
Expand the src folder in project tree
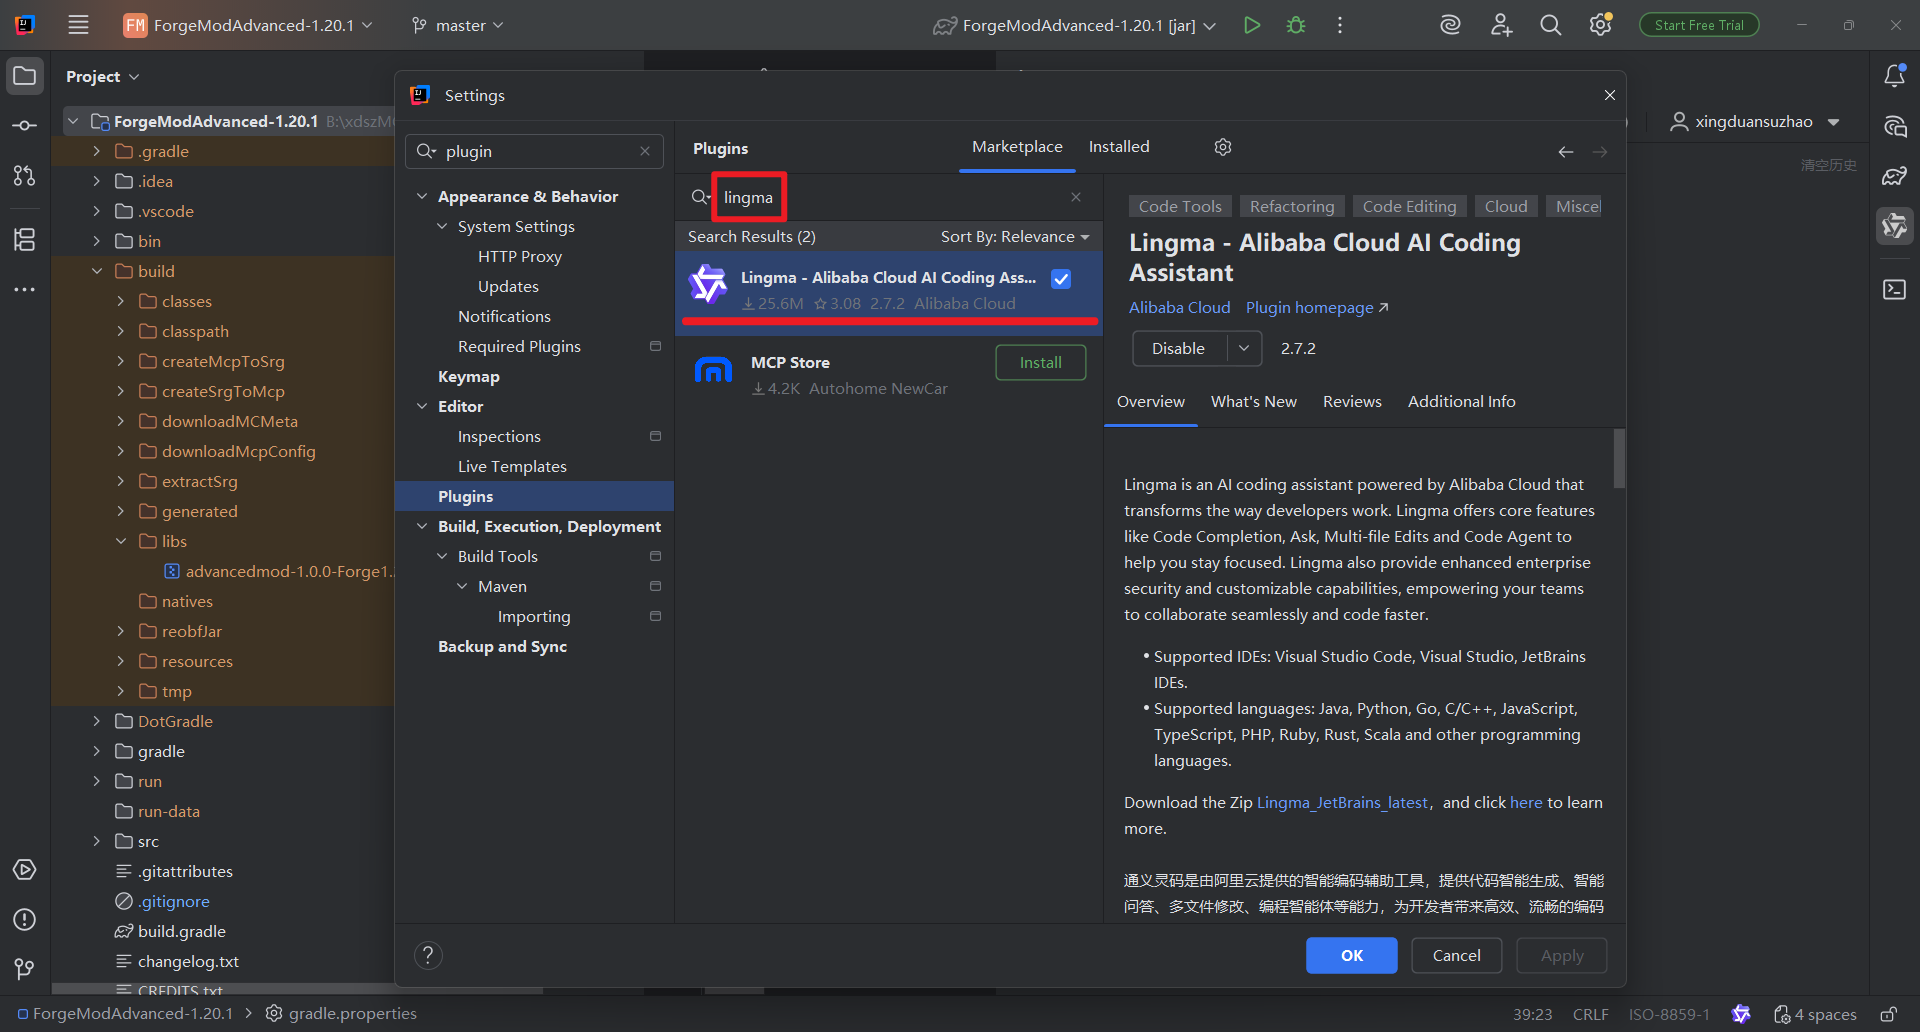(97, 841)
